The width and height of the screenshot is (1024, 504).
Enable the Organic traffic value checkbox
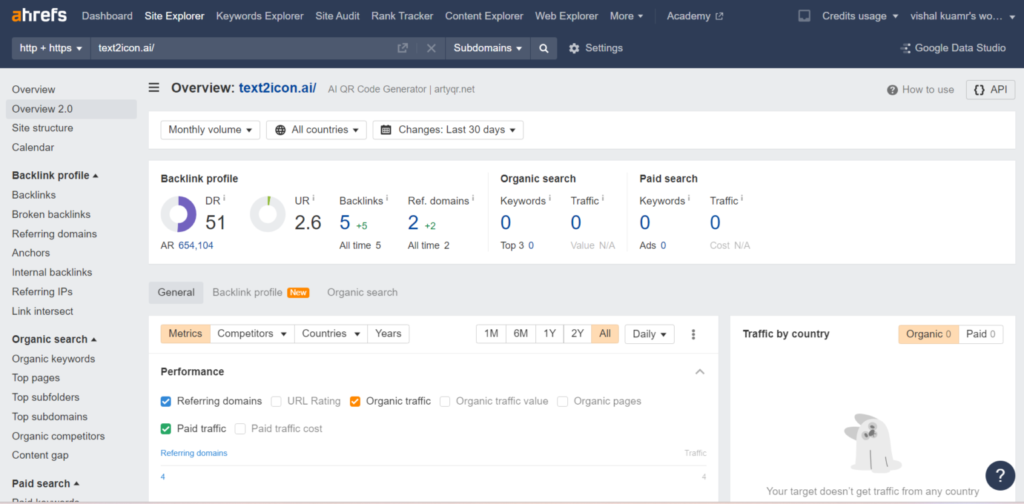445,402
